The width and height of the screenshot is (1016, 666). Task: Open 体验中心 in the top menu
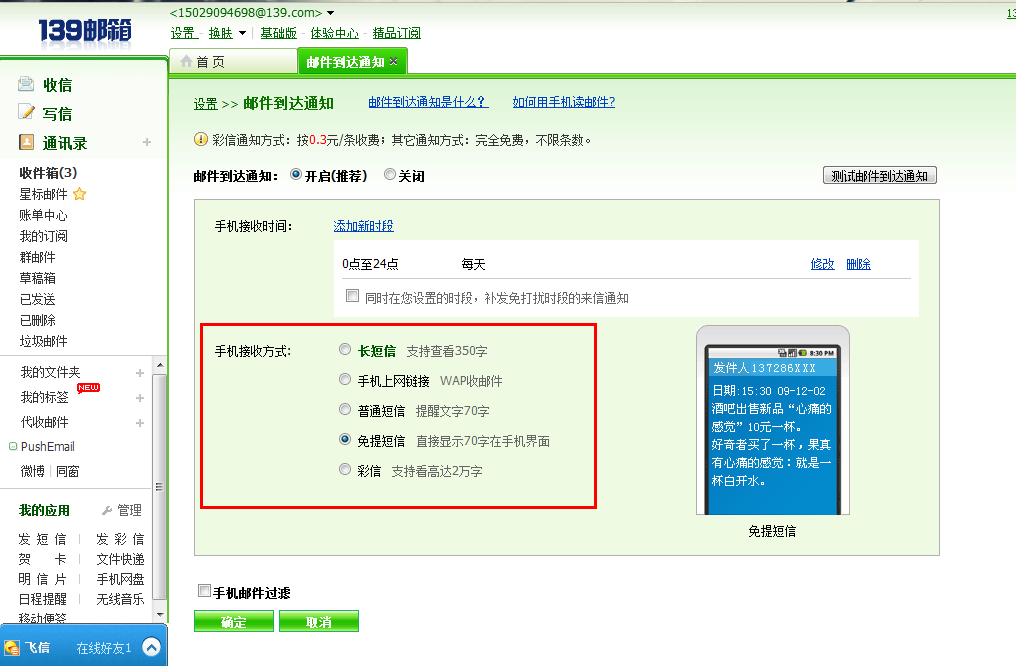tap(335, 33)
